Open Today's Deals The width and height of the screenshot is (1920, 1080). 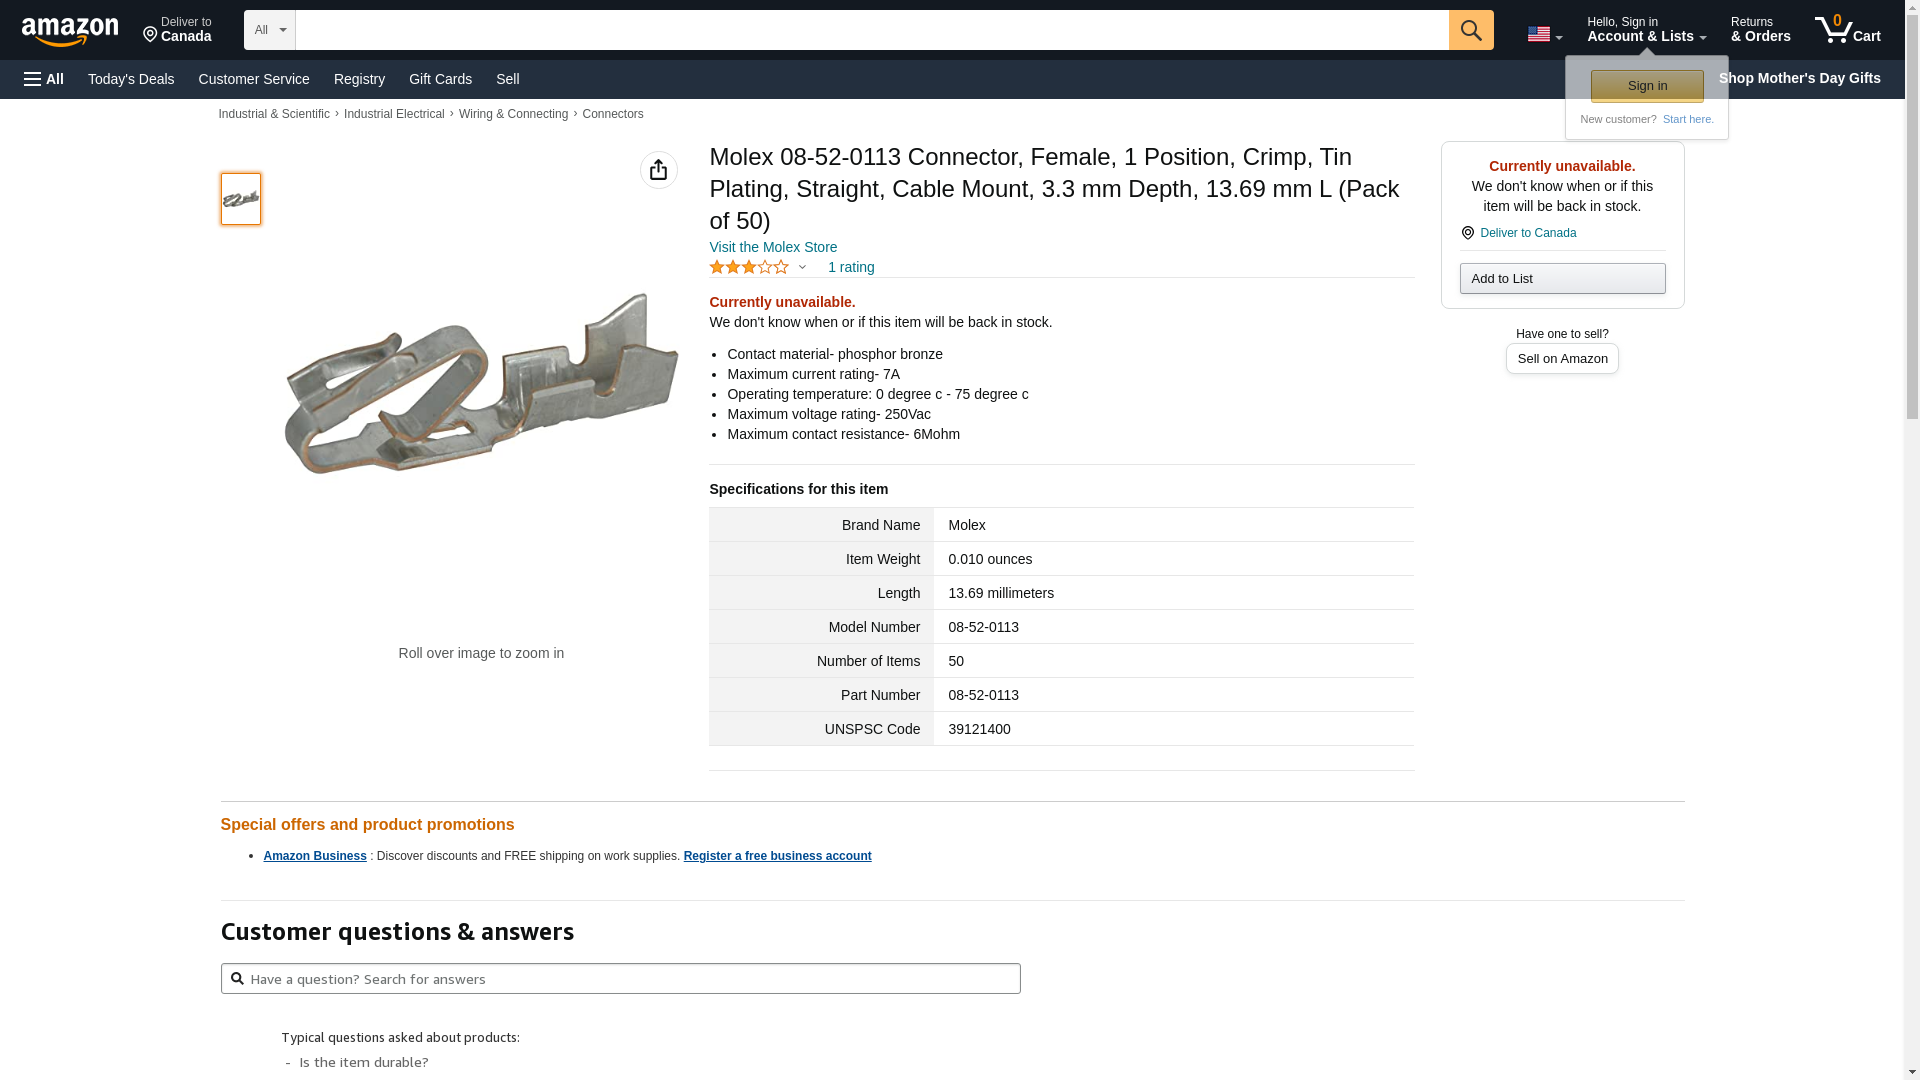131,79
